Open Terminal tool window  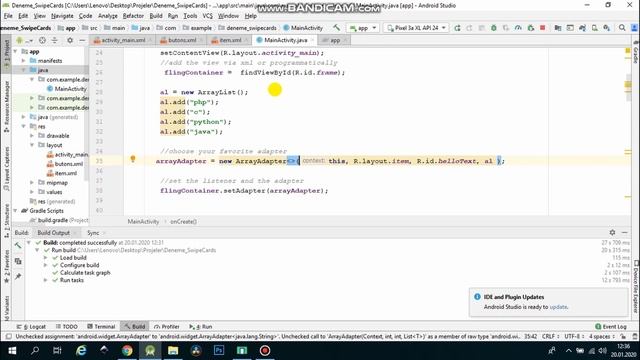click(x=101, y=327)
